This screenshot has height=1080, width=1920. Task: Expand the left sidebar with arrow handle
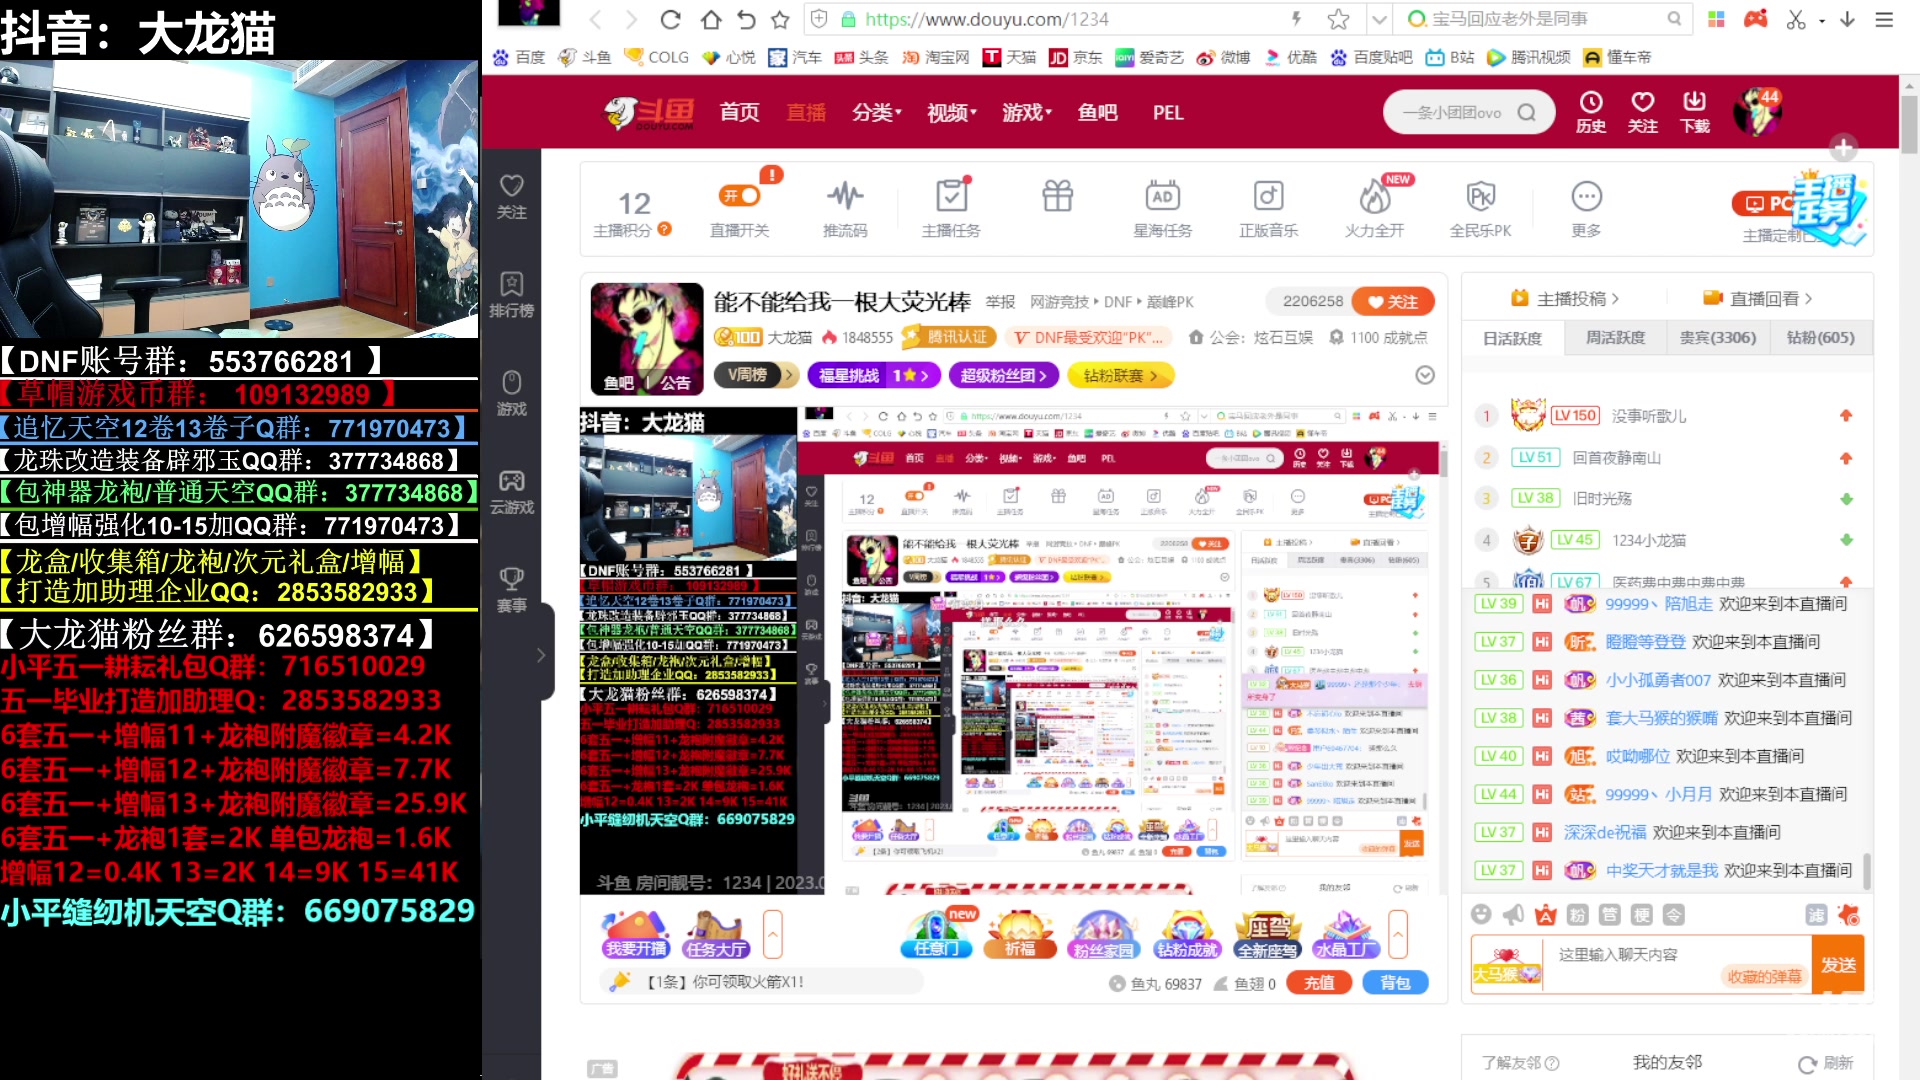point(541,655)
